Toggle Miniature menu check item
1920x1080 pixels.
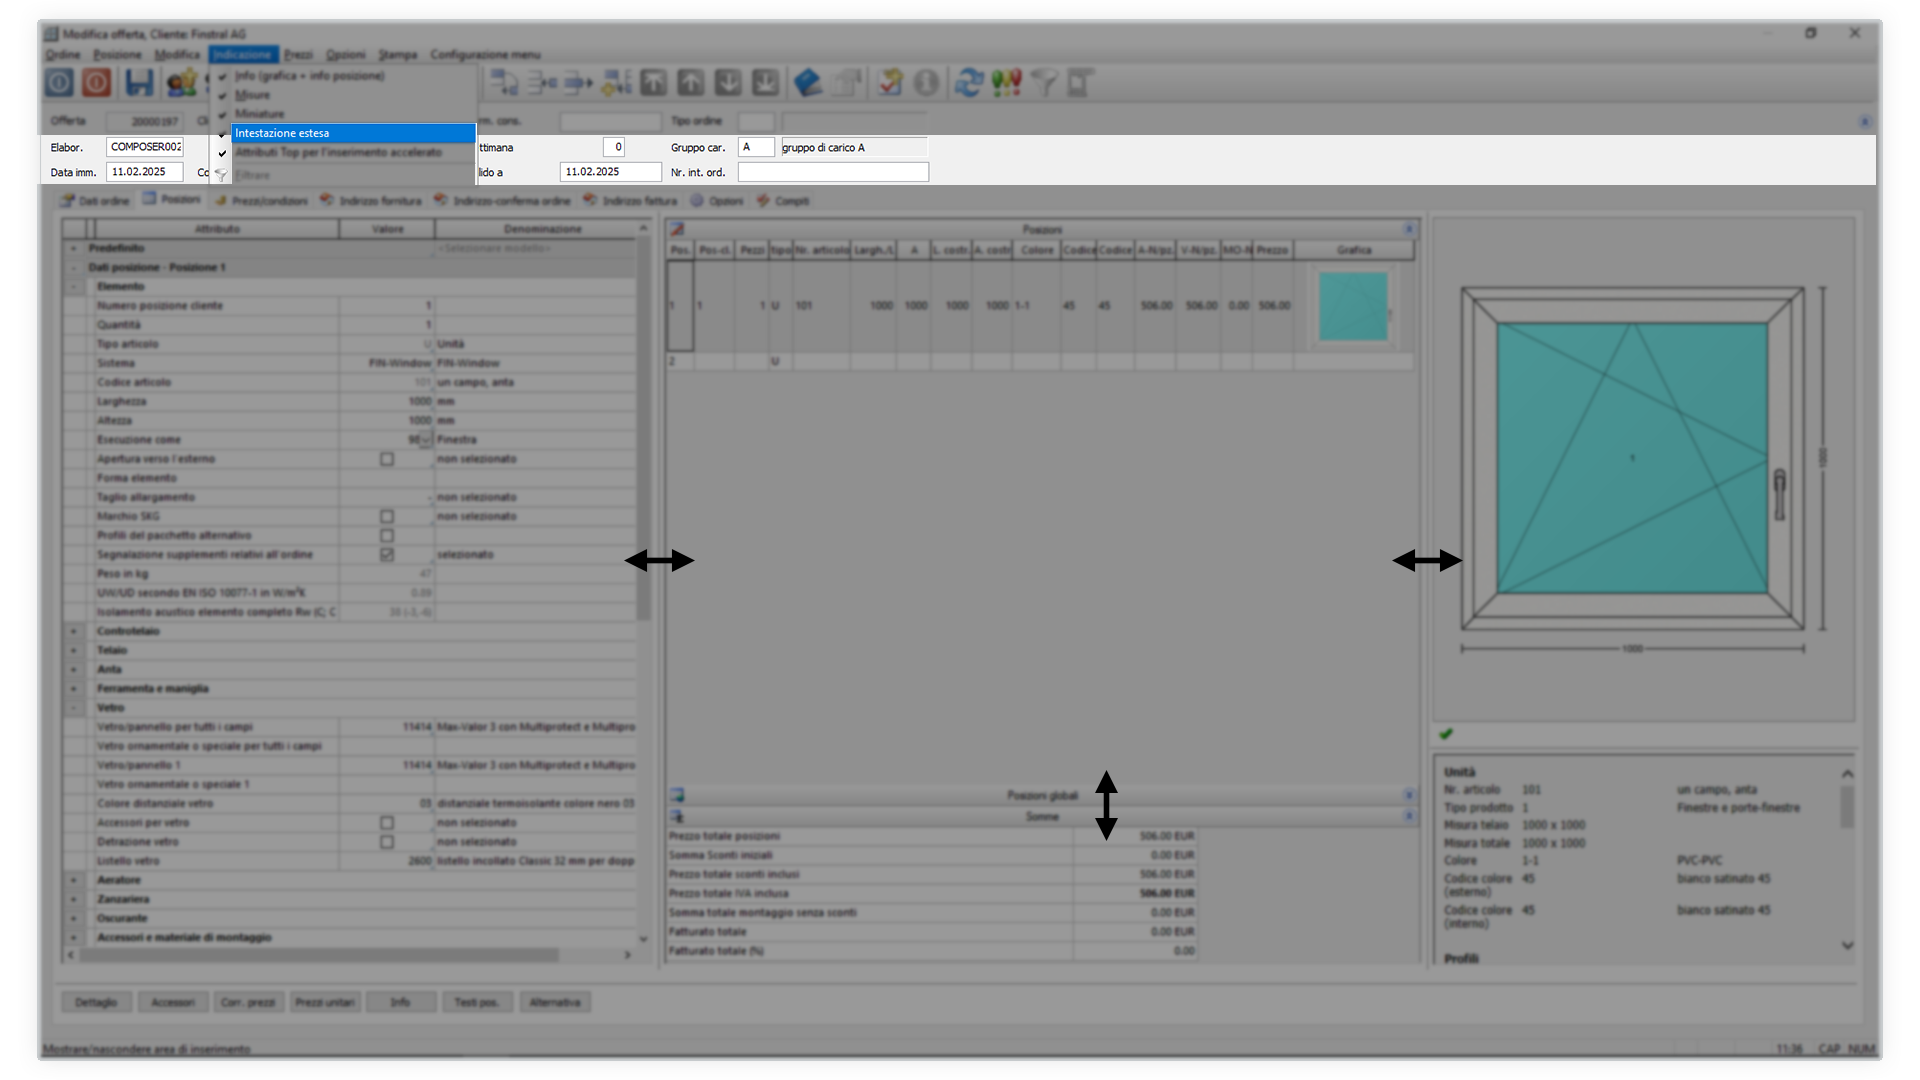(343, 114)
